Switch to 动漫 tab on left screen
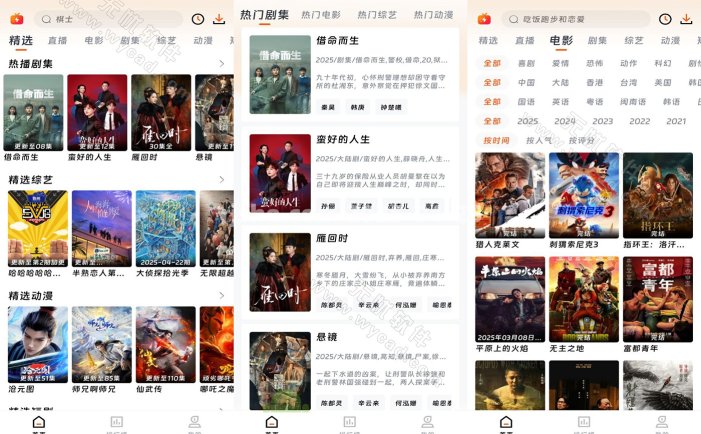The image size is (701, 434). coord(203,41)
